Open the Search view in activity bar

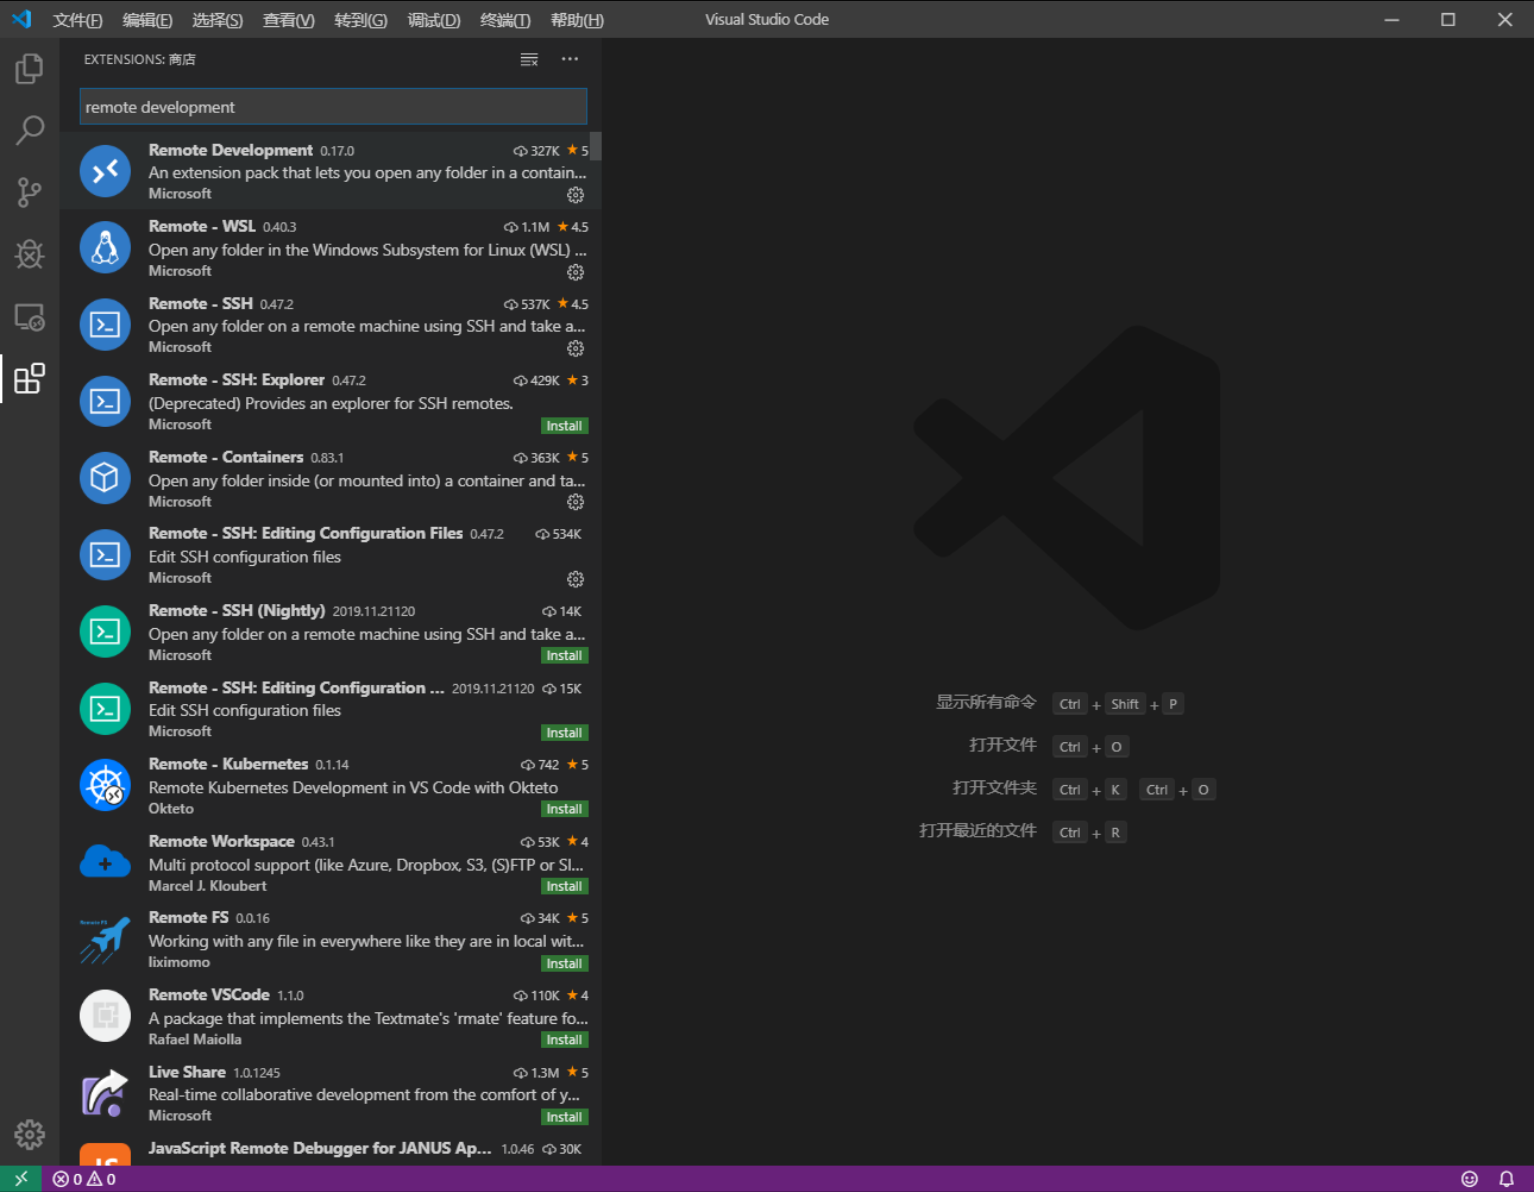(x=30, y=130)
